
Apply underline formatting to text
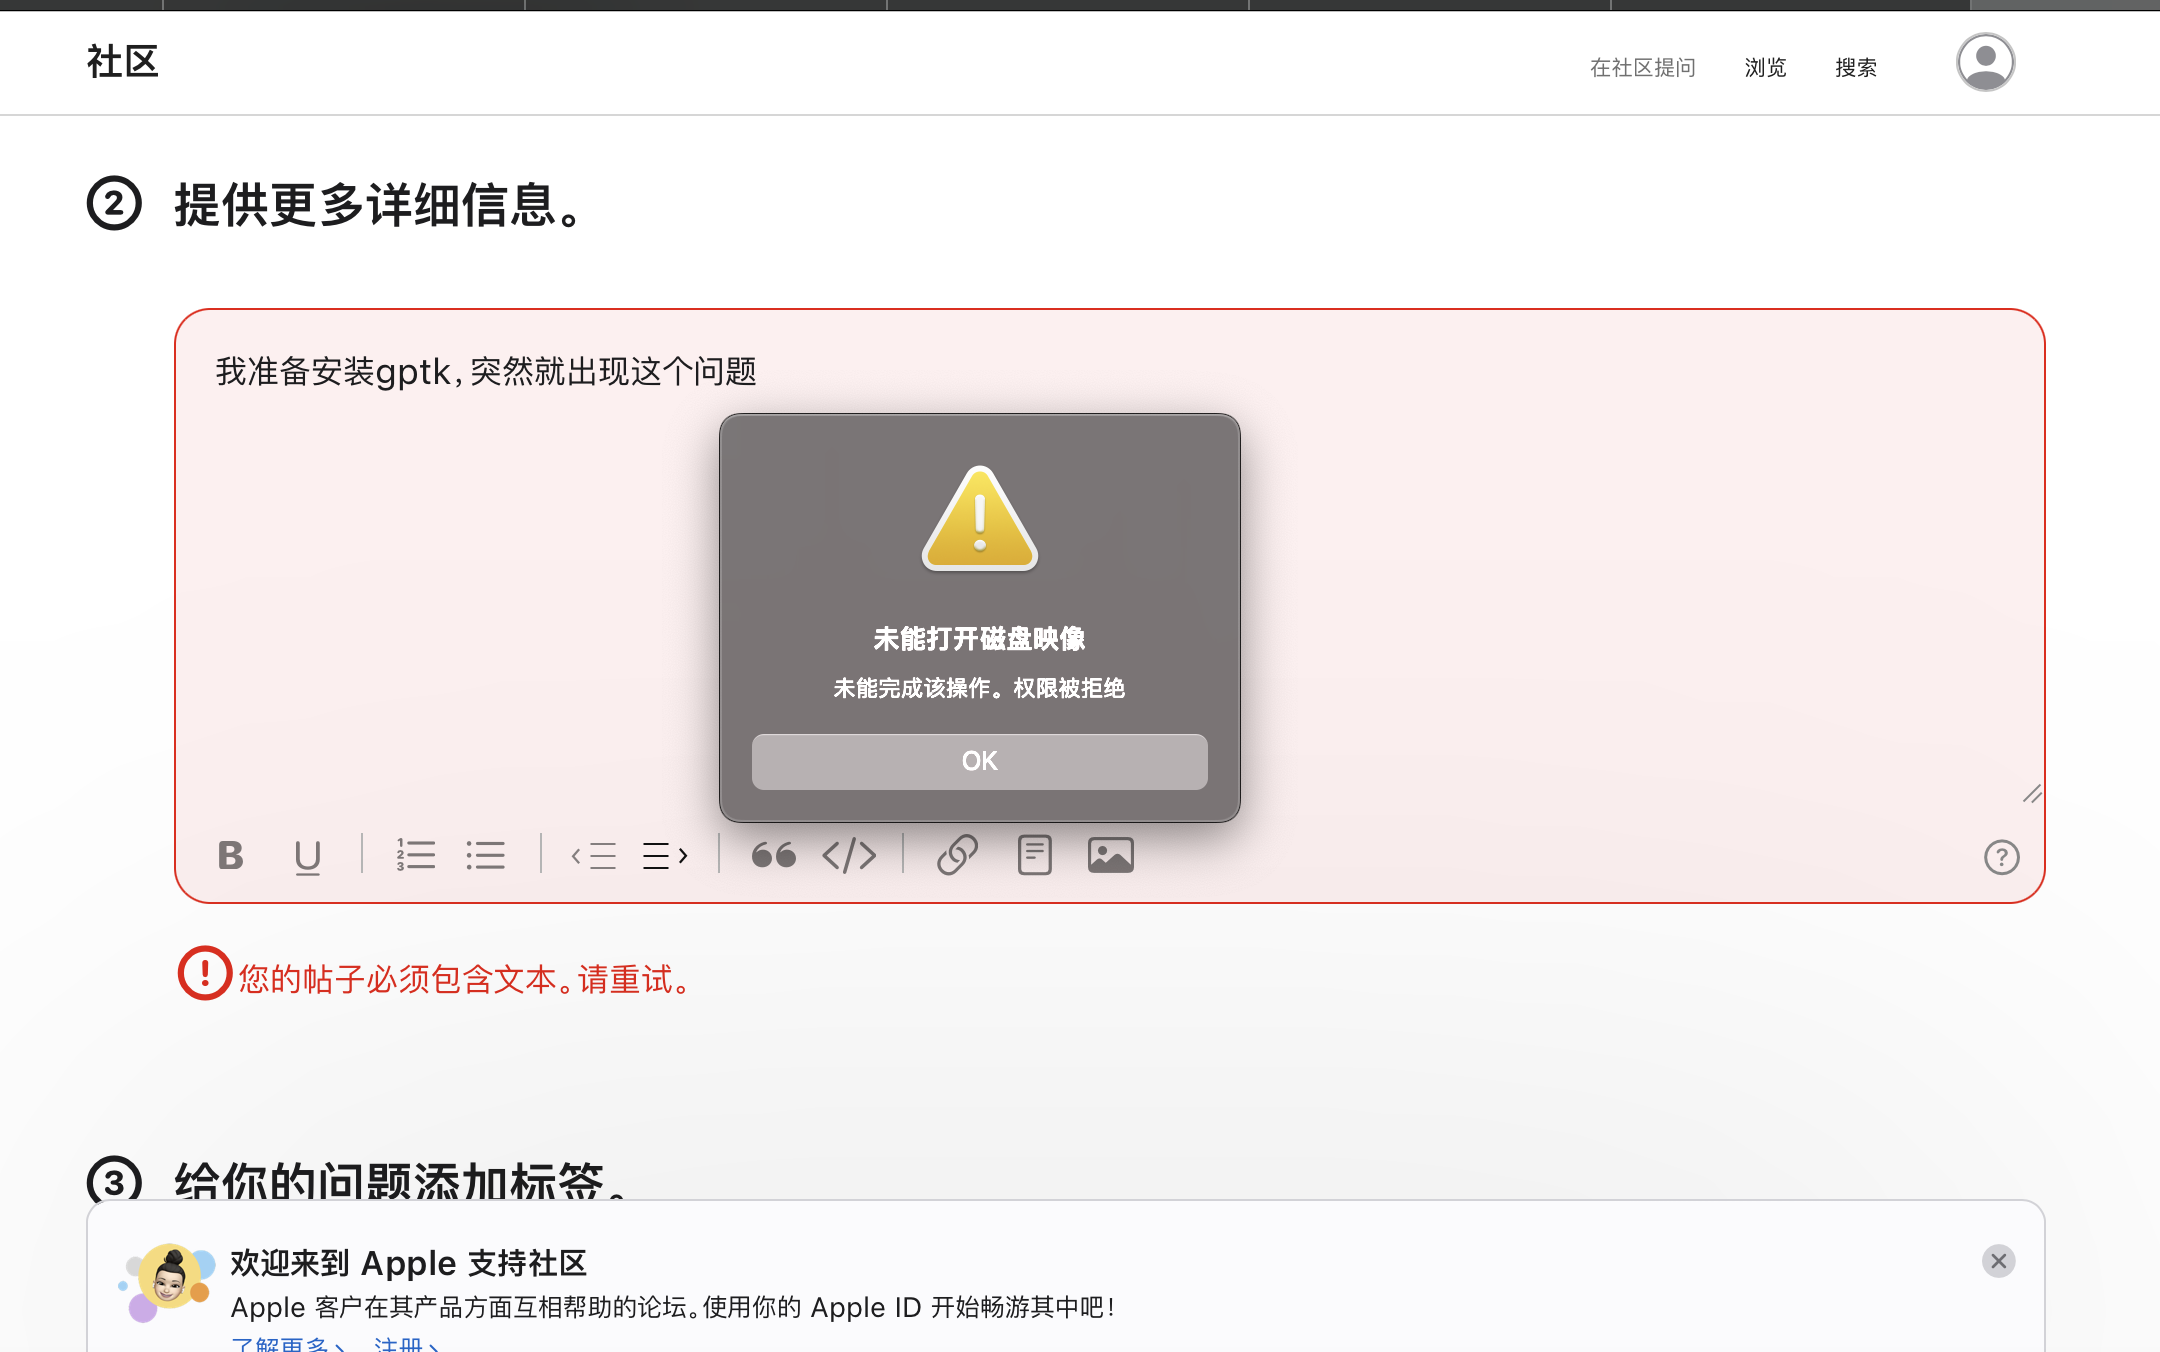point(307,856)
